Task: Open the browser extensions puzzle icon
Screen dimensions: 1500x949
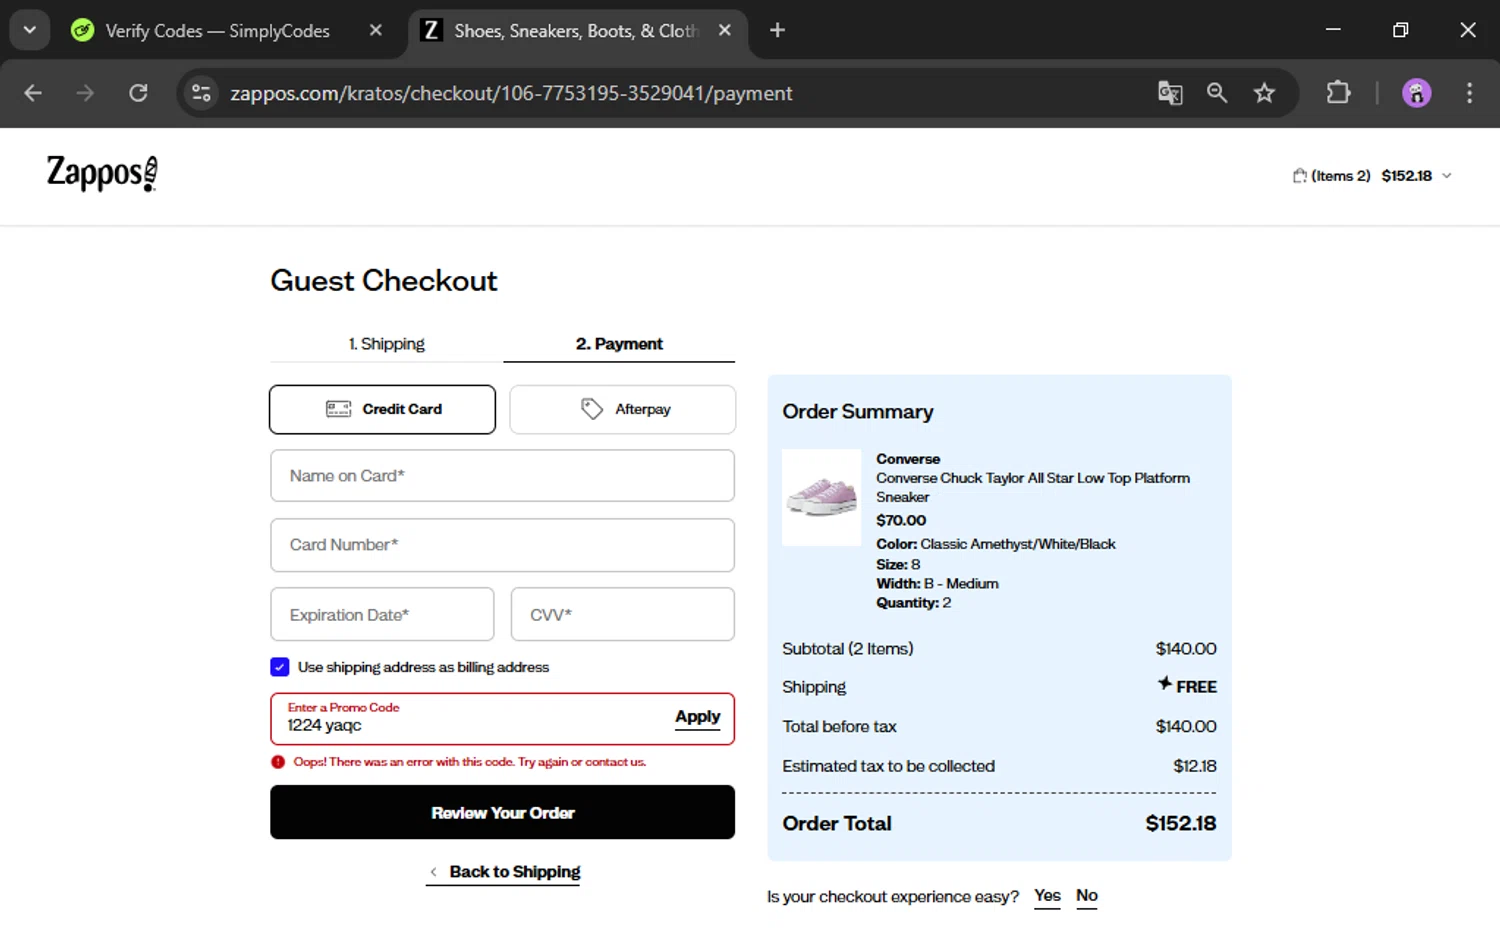Action: [x=1337, y=93]
